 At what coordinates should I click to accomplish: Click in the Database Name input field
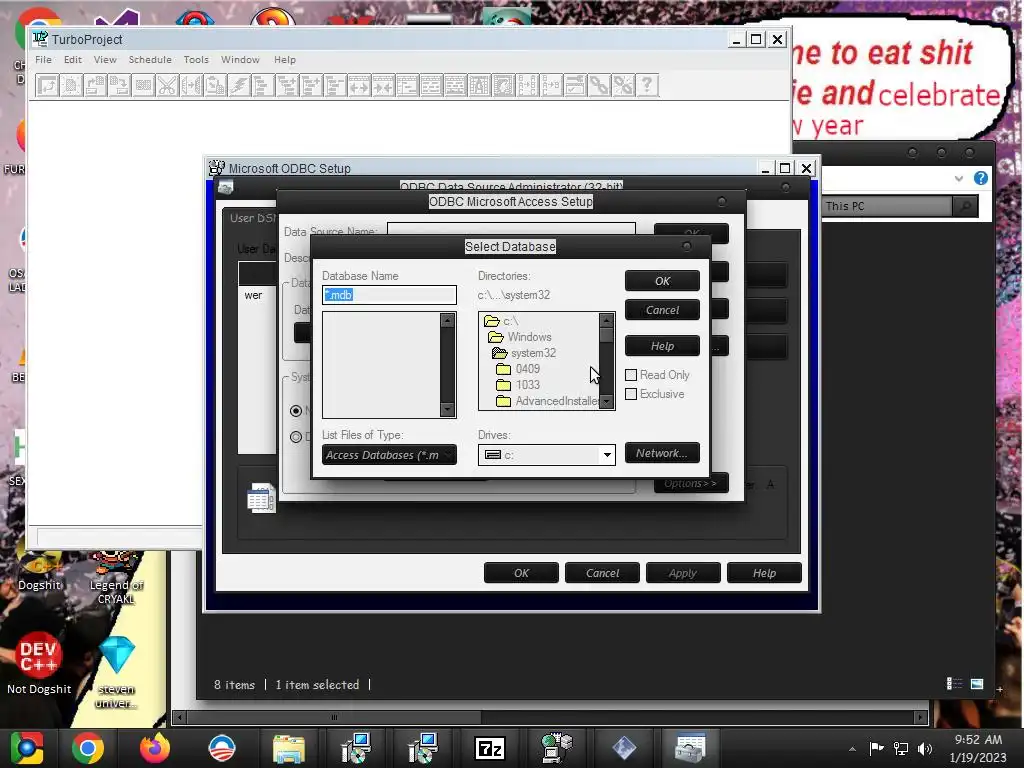pyautogui.click(x=389, y=295)
